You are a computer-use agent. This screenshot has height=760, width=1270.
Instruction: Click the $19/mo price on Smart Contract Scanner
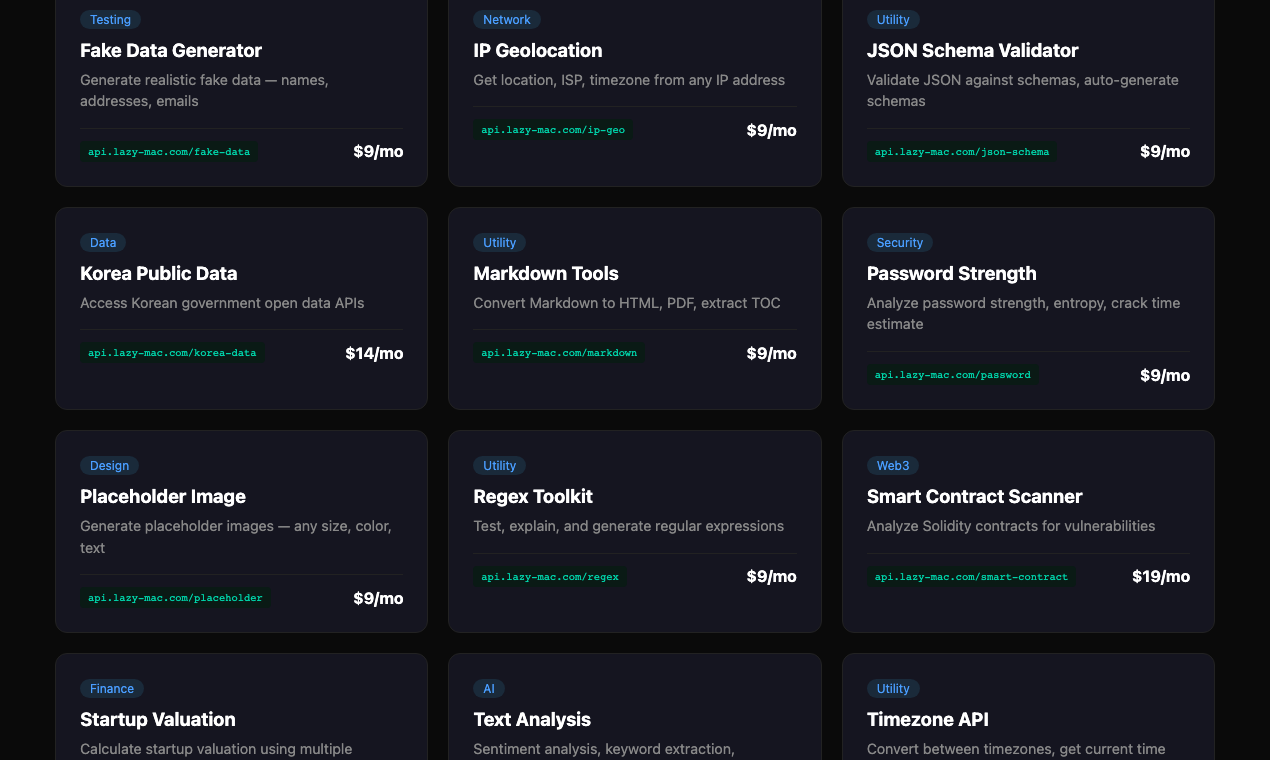click(1161, 576)
